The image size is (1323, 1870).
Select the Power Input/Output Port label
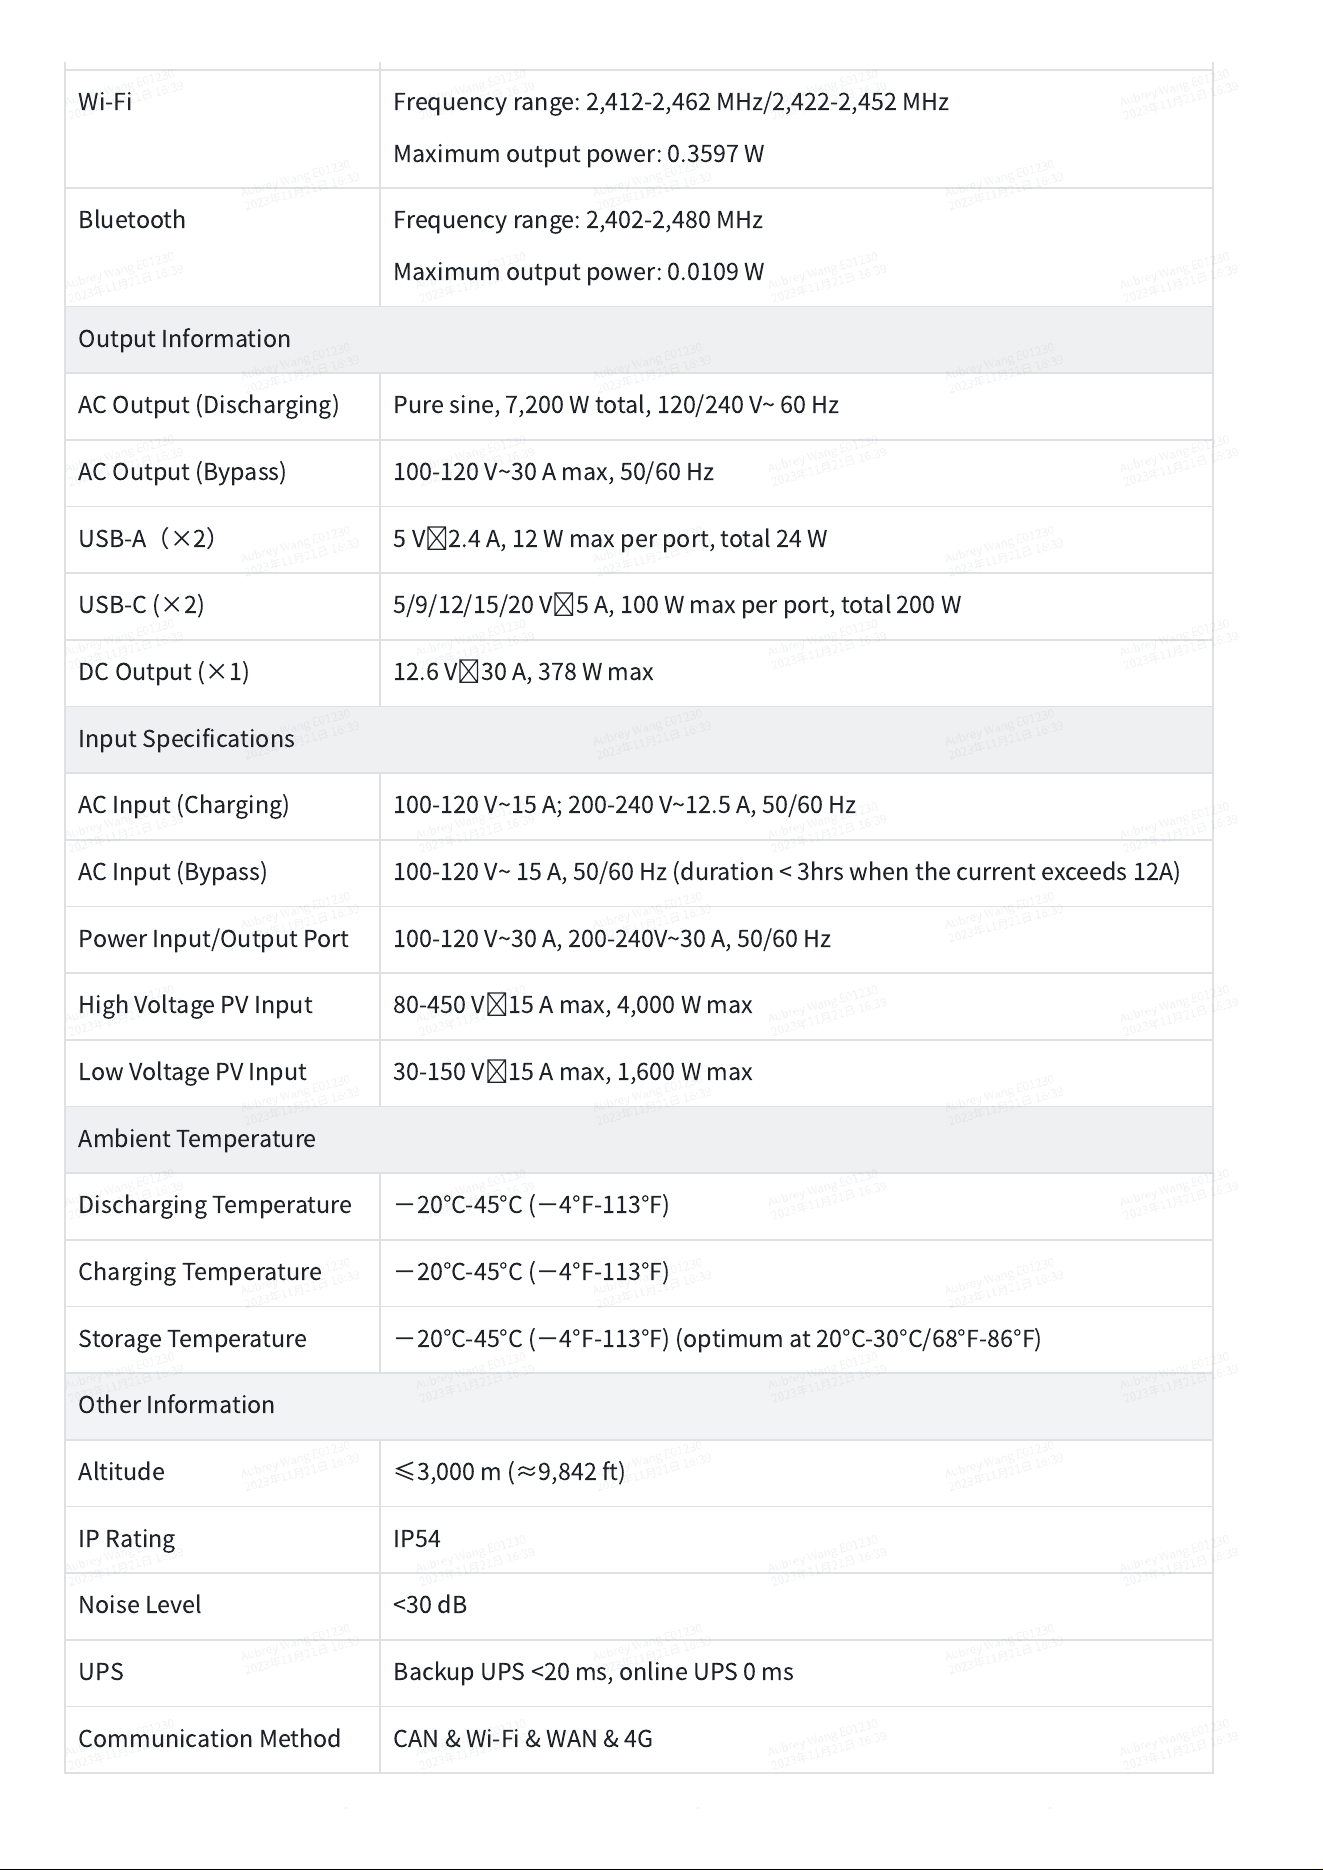213,939
